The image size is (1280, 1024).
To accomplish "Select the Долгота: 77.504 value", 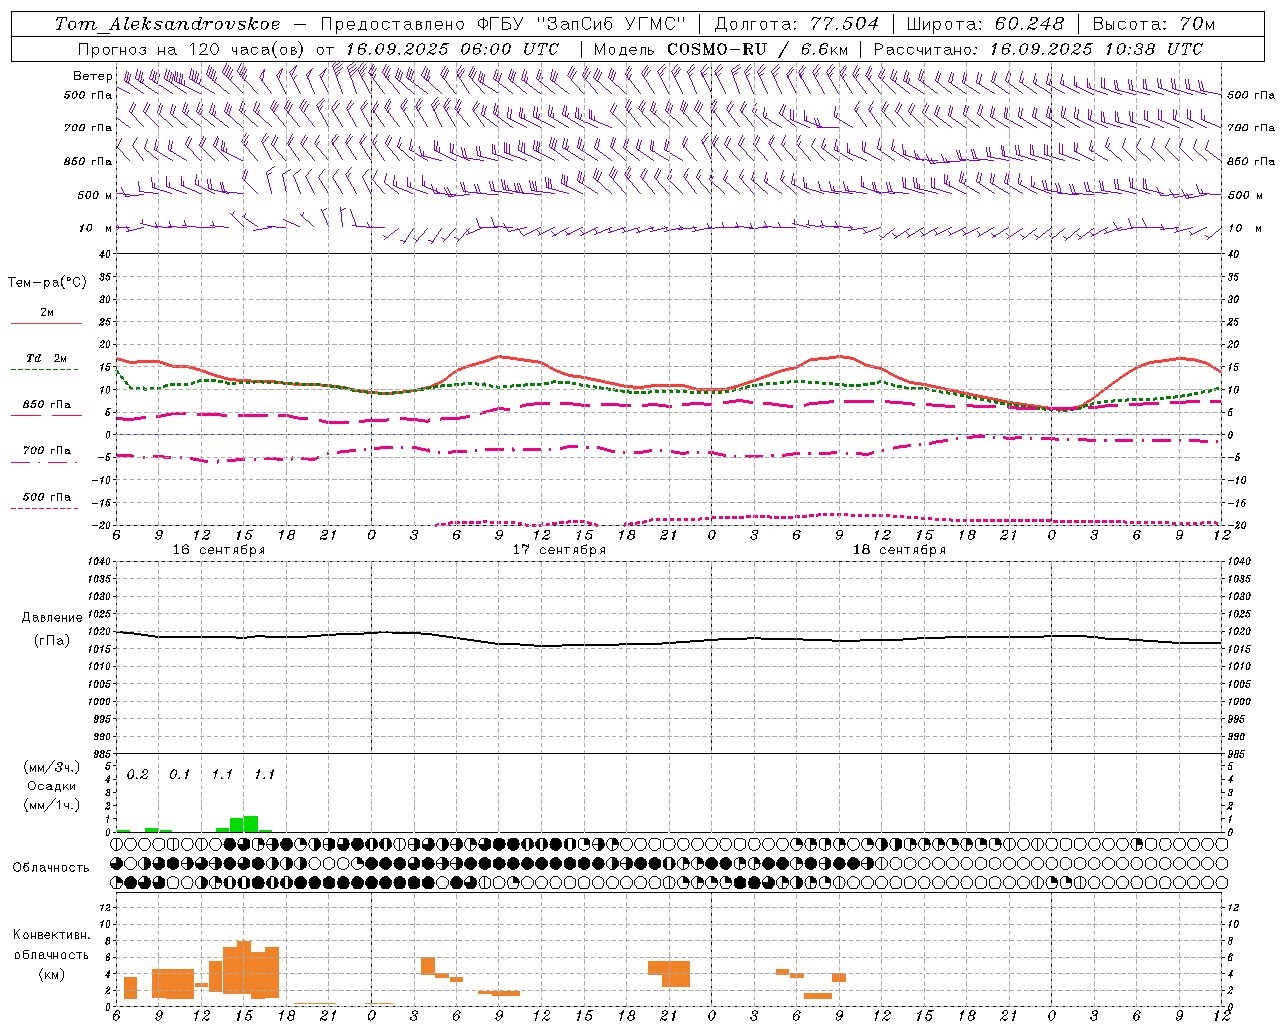I will click(x=797, y=24).
